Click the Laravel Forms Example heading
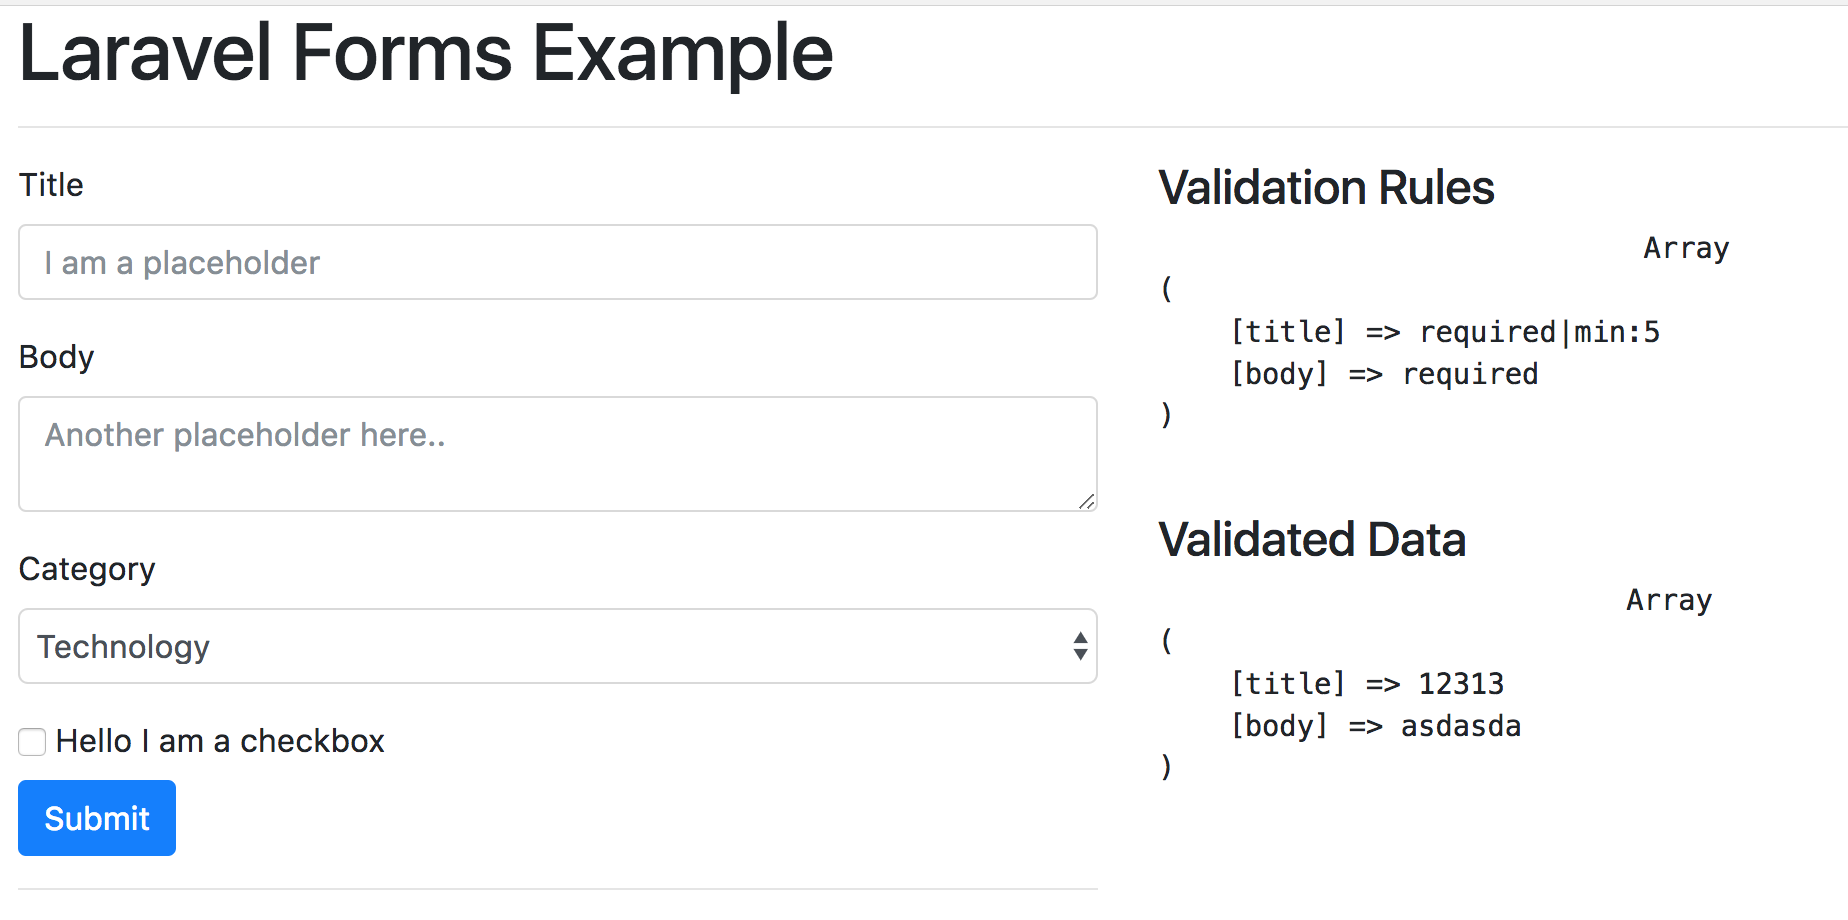 (425, 53)
